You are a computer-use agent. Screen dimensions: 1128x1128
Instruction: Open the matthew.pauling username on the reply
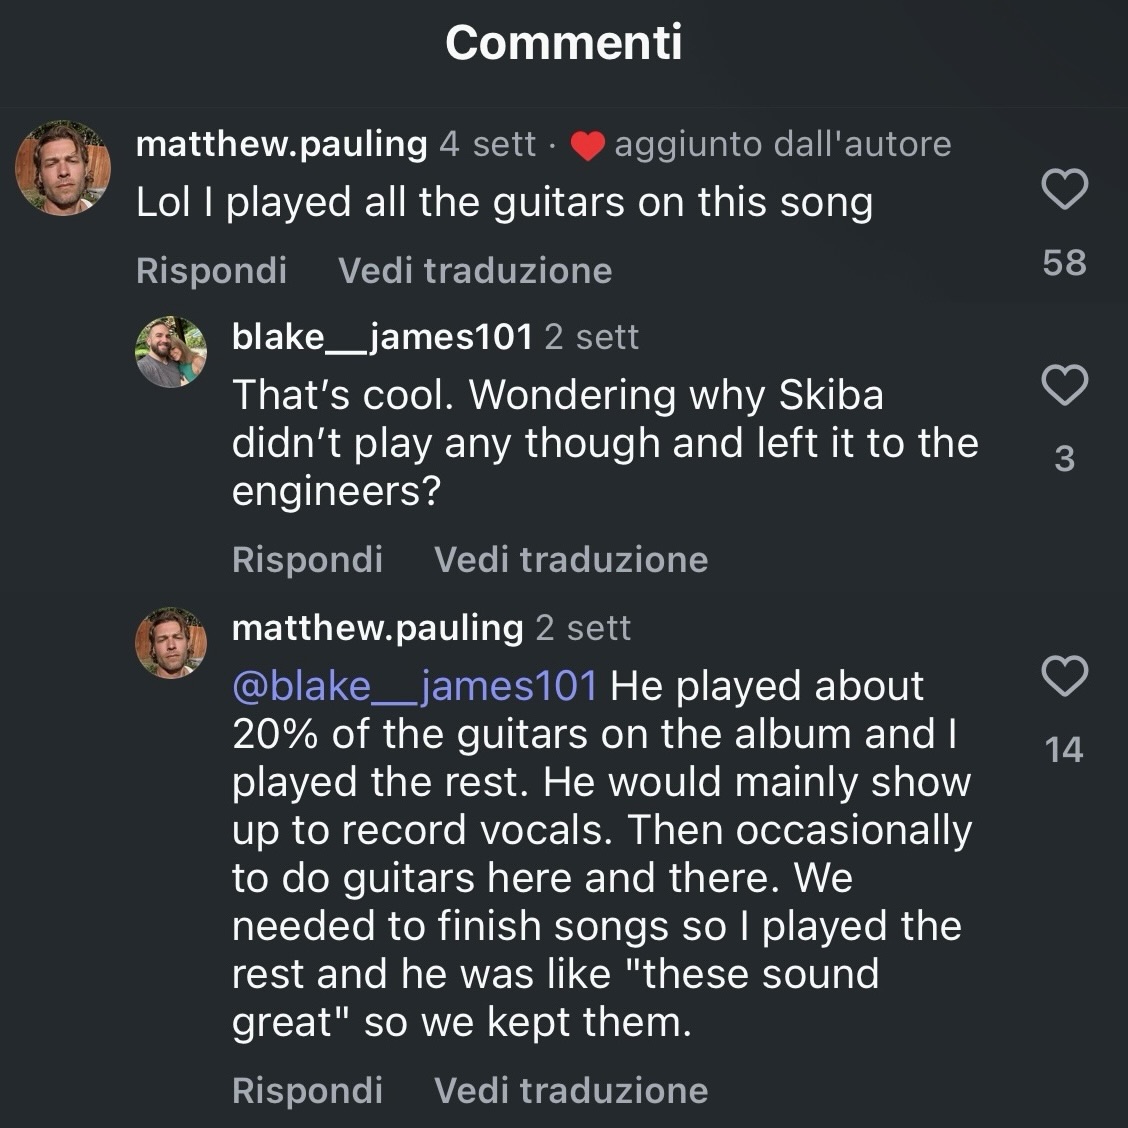377,628
